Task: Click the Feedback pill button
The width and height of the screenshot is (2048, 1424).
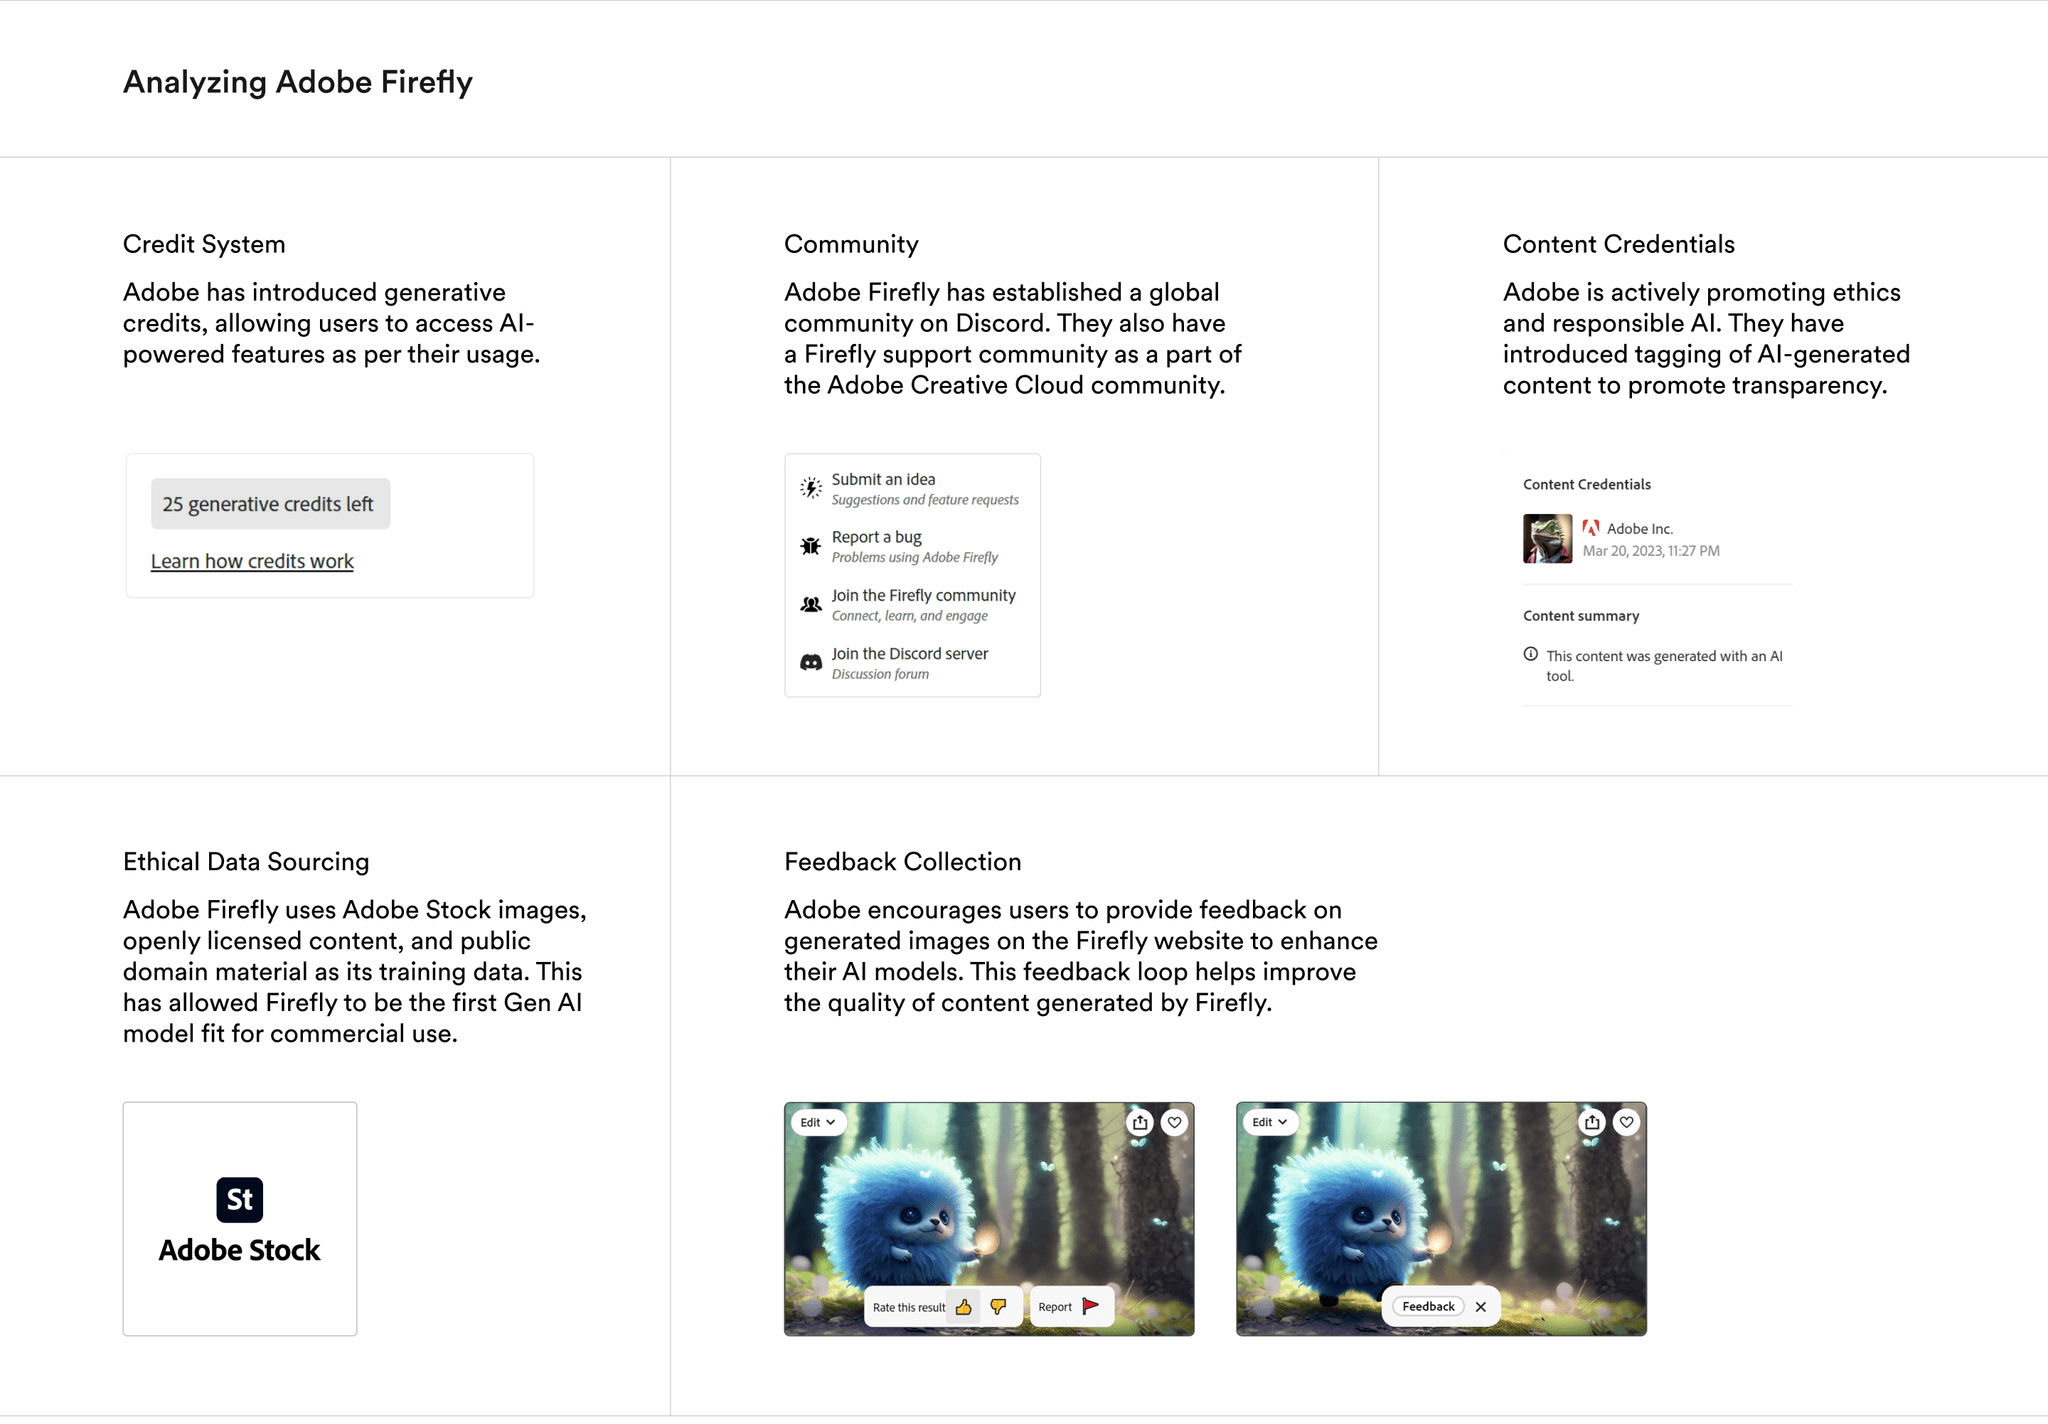Action: 1428,1306
